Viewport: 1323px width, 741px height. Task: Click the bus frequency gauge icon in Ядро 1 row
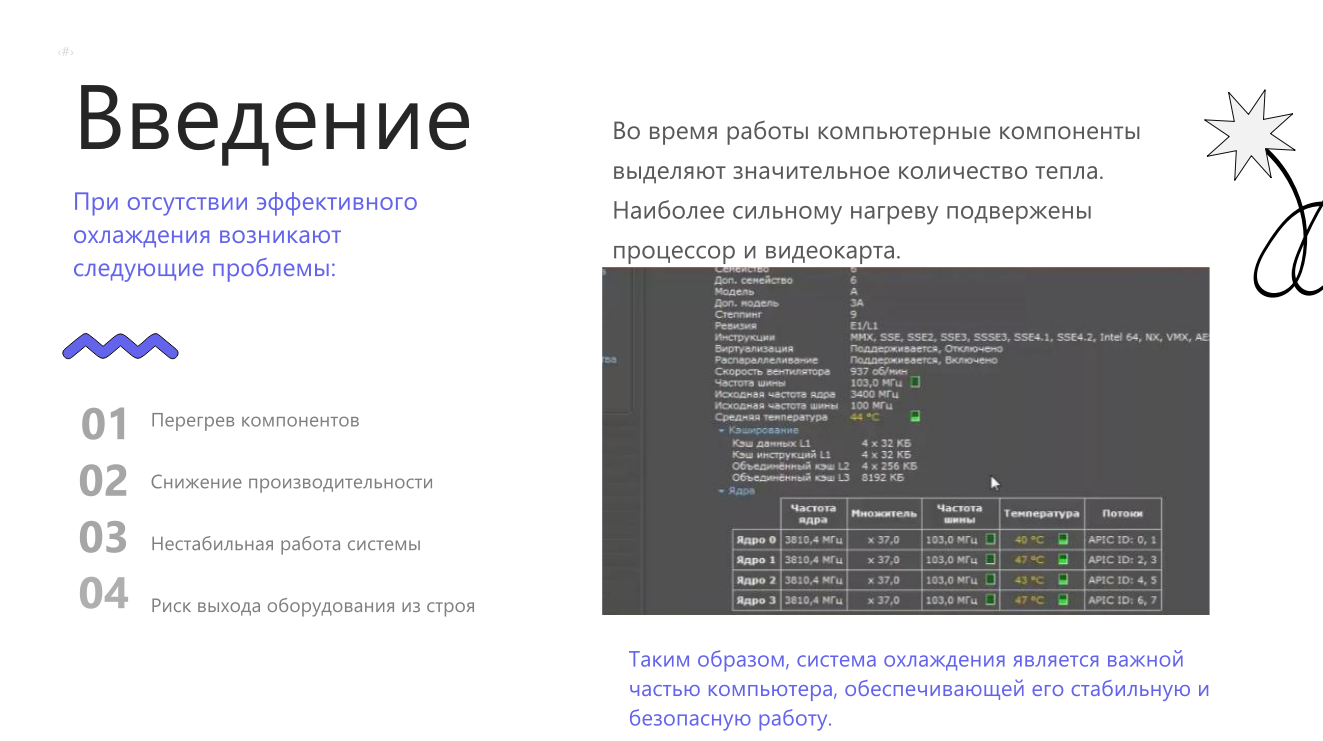(x=990, y=560)
